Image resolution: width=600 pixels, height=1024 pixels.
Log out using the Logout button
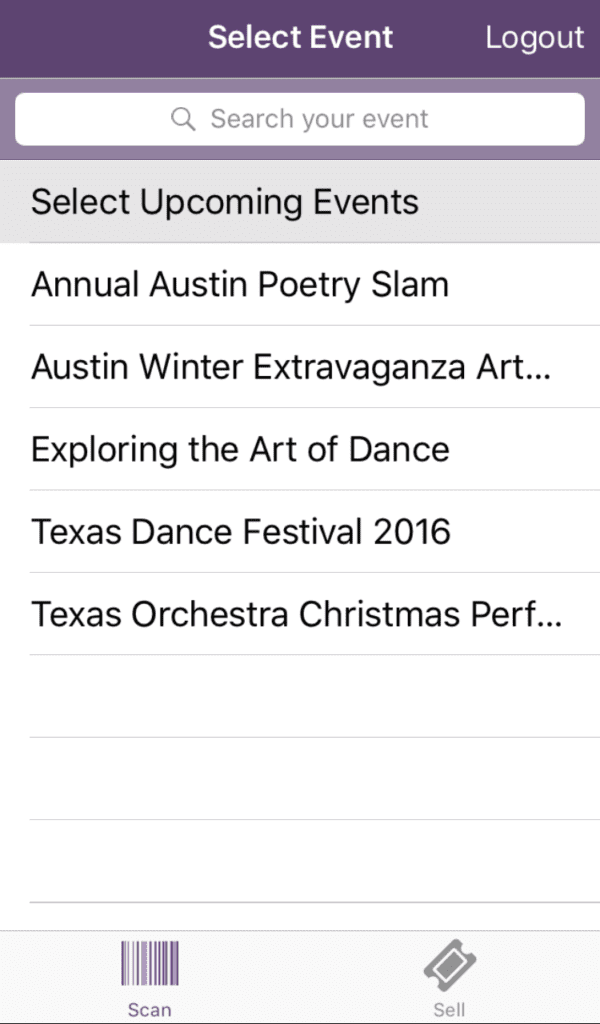(x=535, y=38)
